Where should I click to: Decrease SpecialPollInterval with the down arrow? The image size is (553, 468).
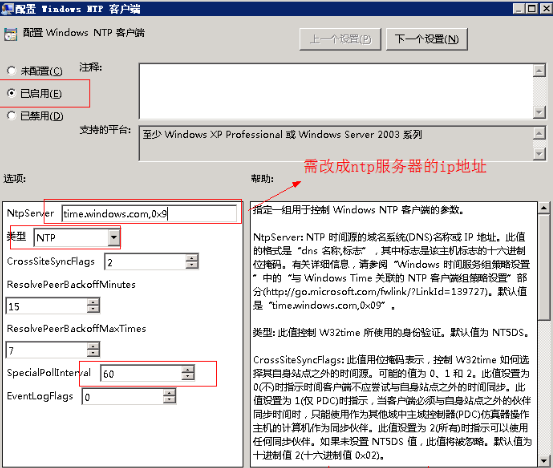click(188, 377)
